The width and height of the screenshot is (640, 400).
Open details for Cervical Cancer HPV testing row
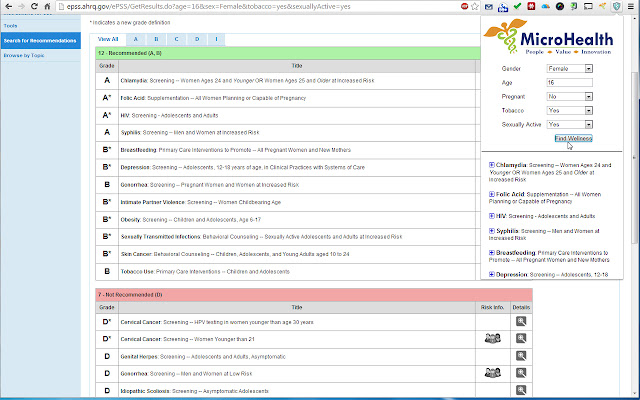tap(521, 322)
